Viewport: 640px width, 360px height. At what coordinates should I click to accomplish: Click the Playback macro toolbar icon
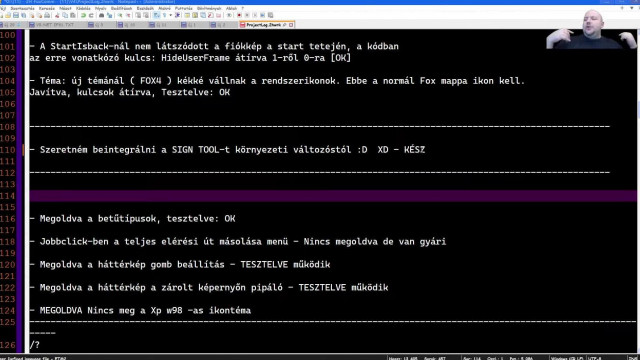[x=255, y=16]
